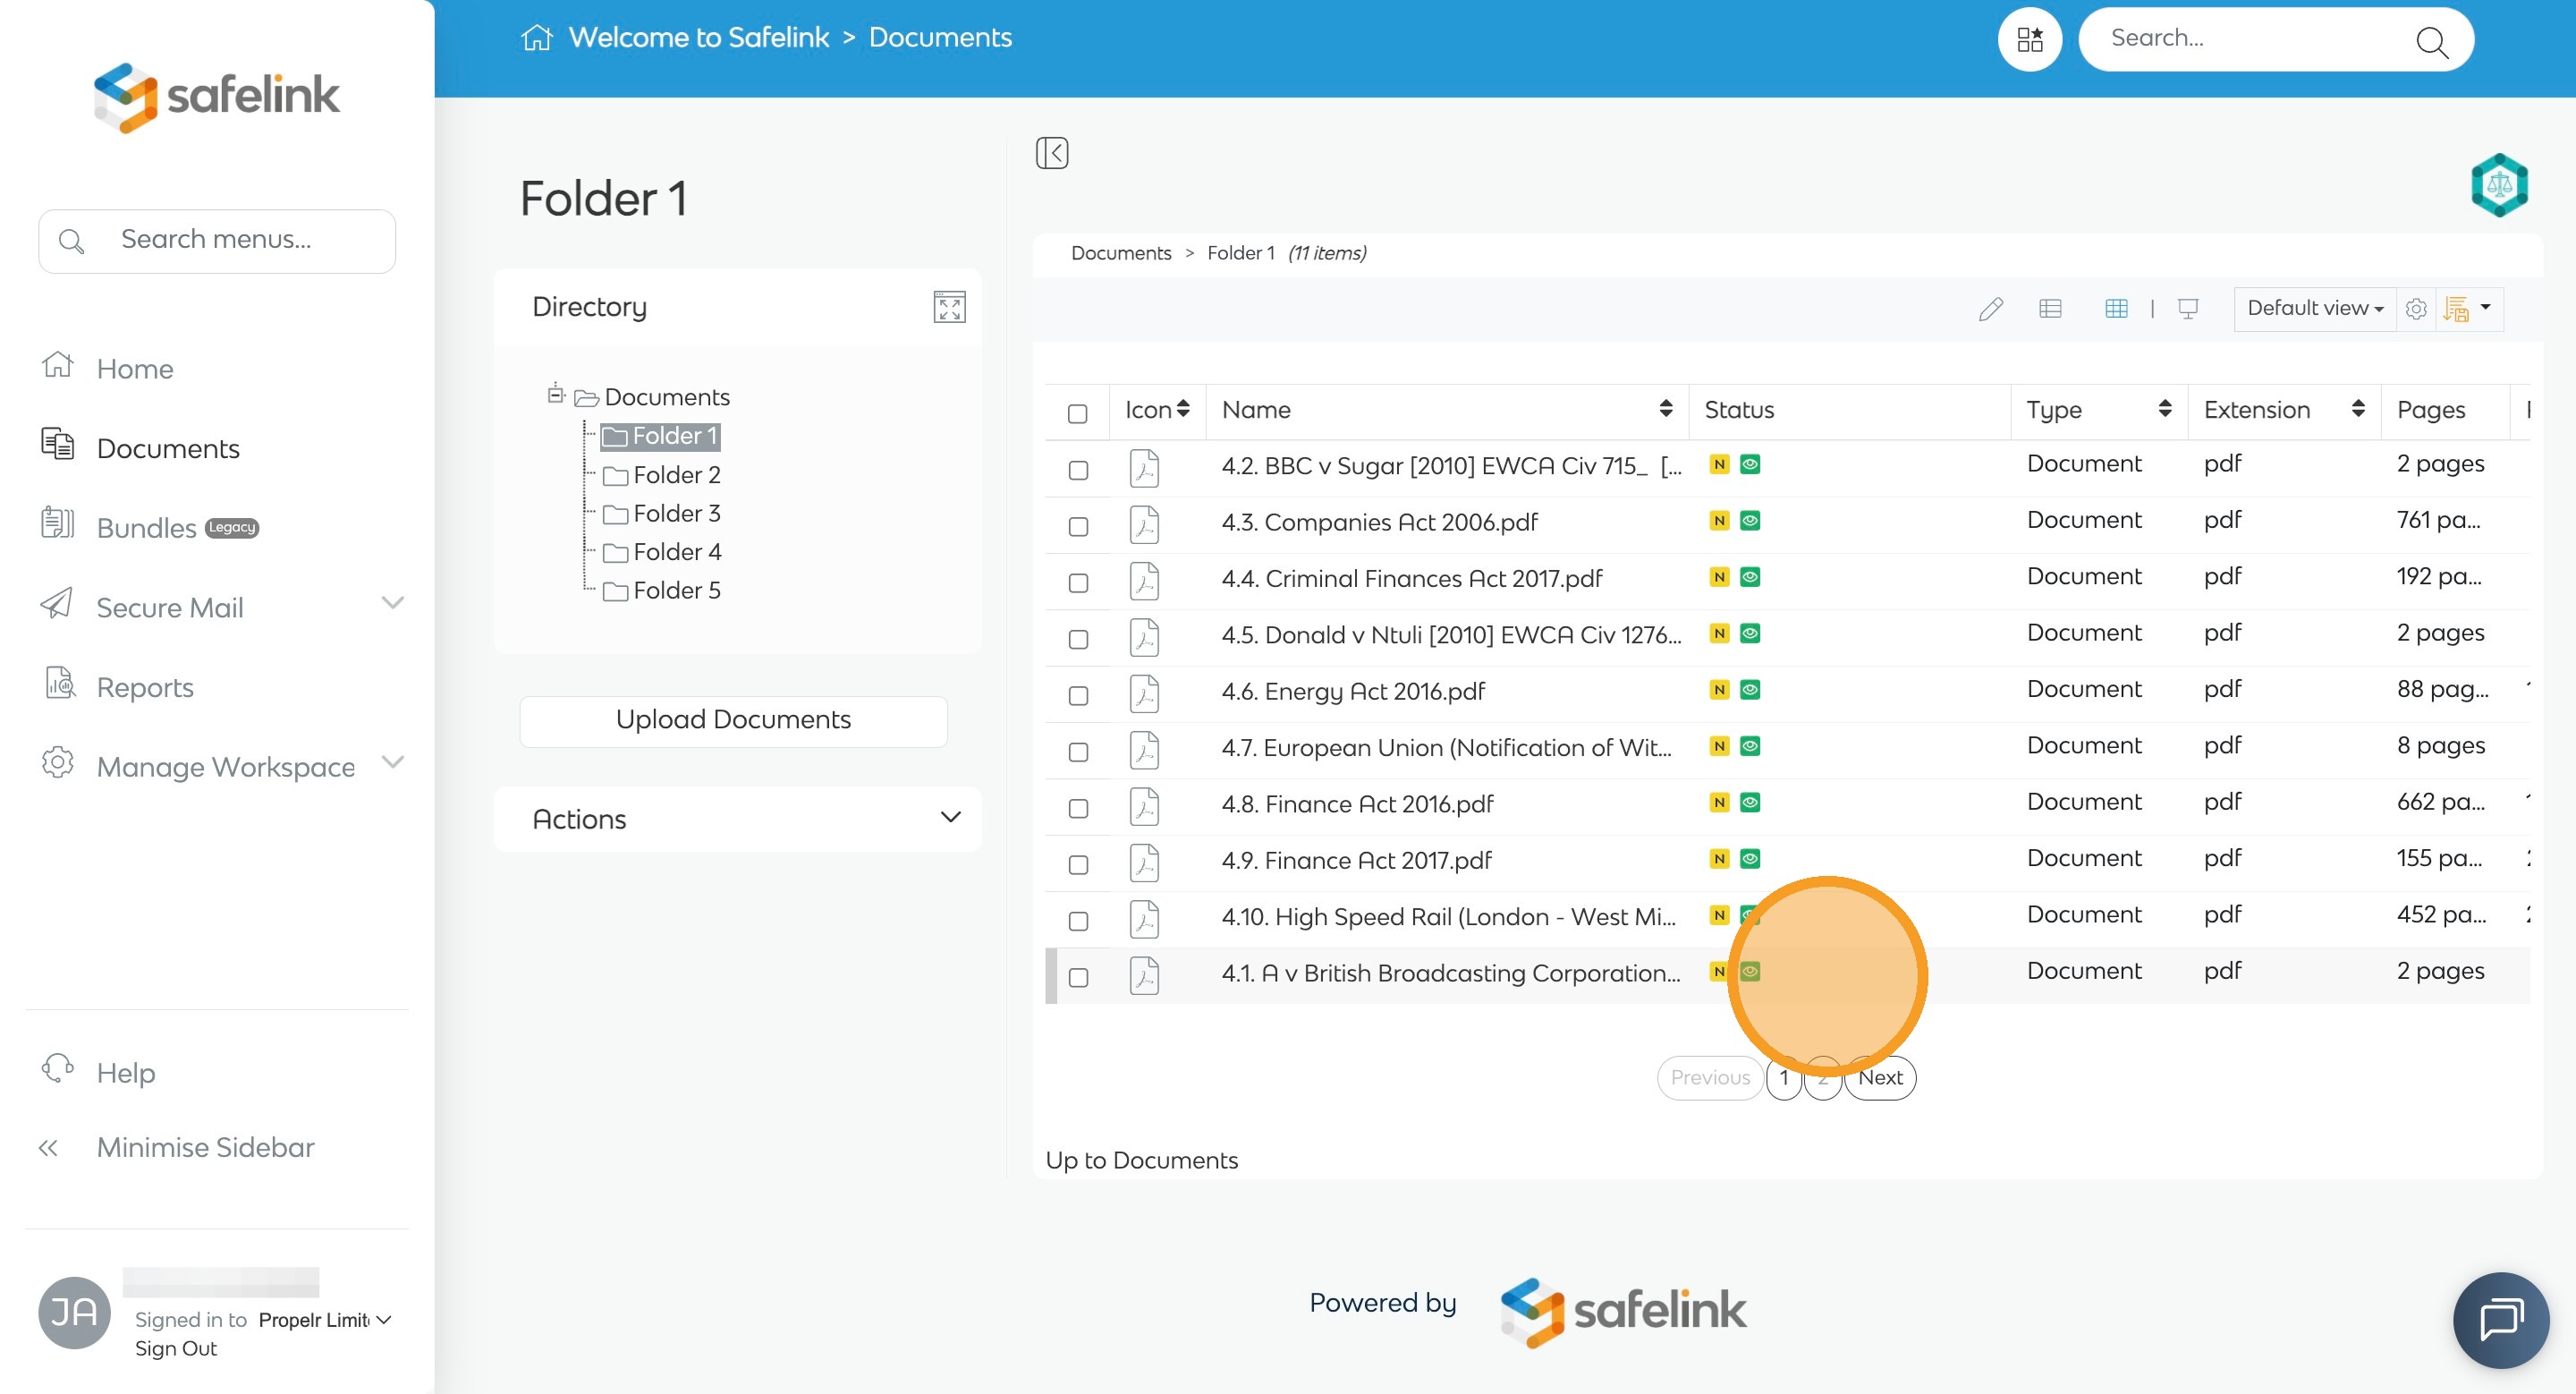Expand the Secure Mail menu chevron

pos(393,603)
